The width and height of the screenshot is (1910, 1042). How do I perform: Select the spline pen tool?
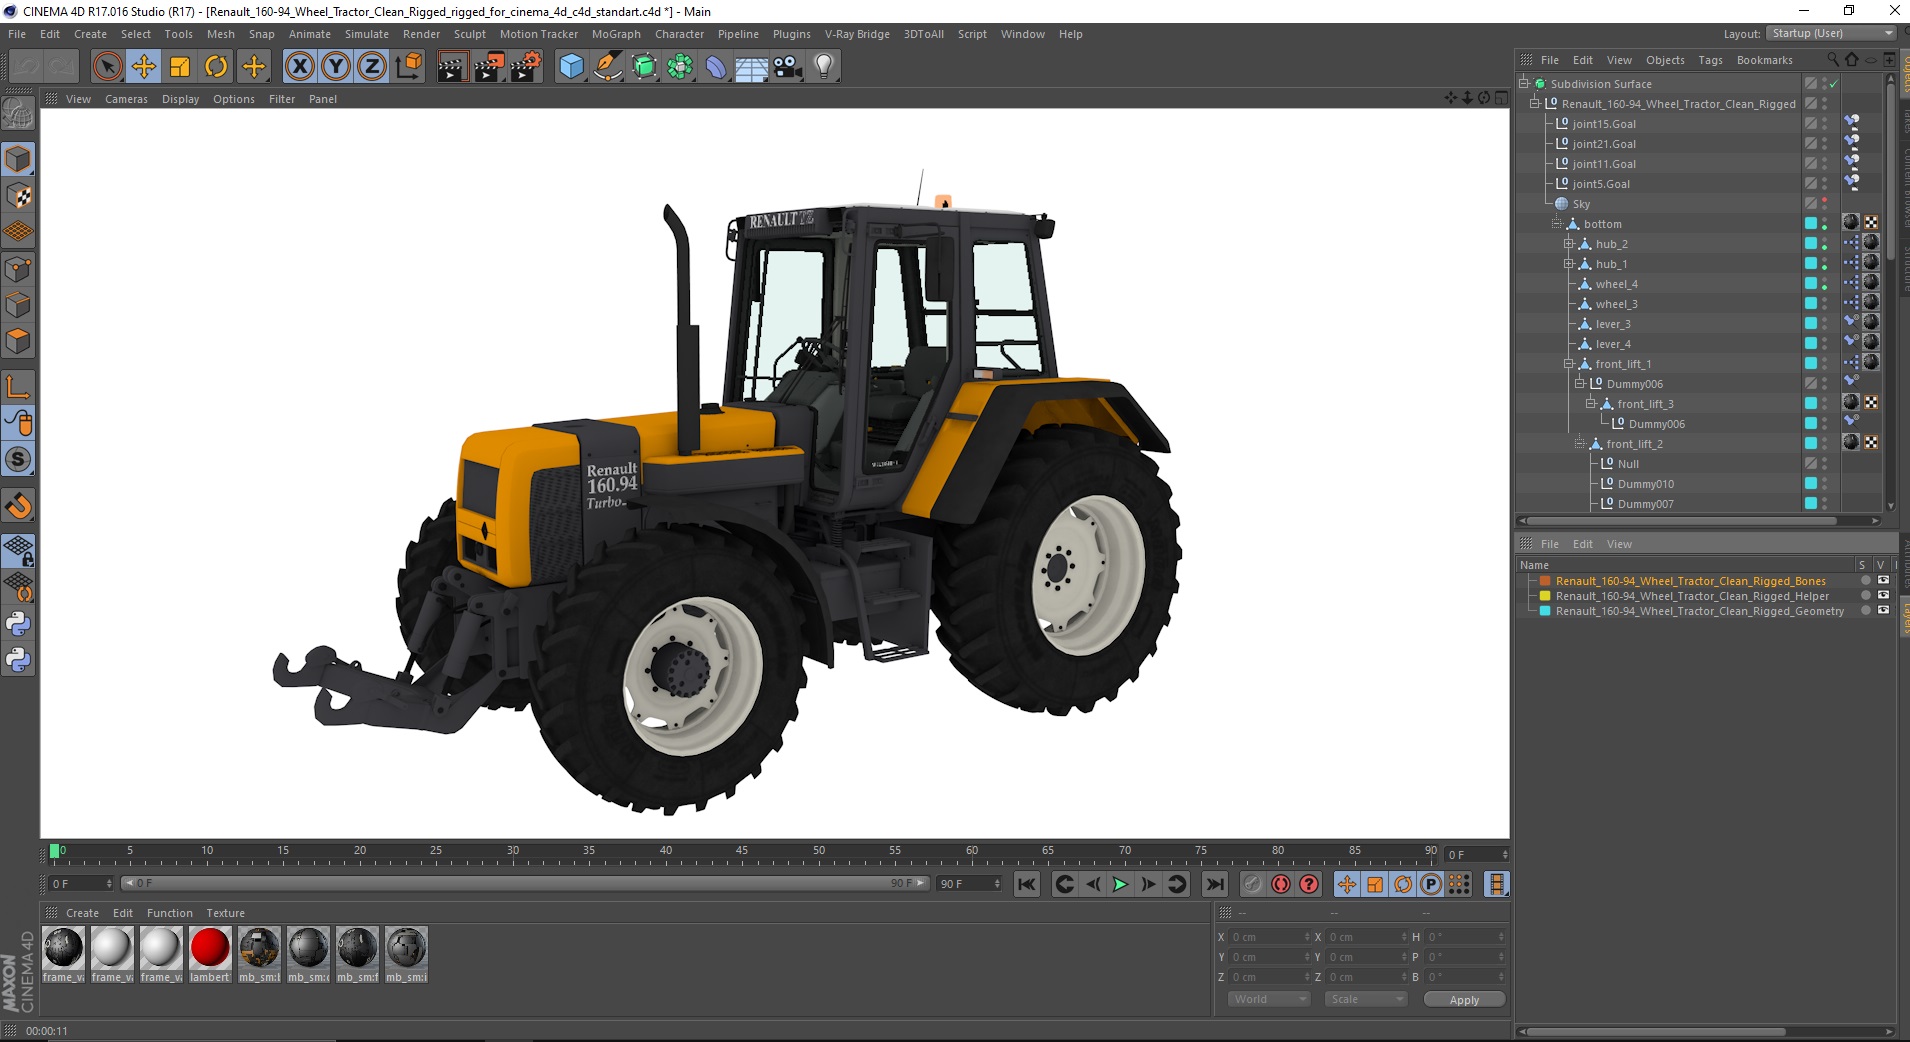607,67
